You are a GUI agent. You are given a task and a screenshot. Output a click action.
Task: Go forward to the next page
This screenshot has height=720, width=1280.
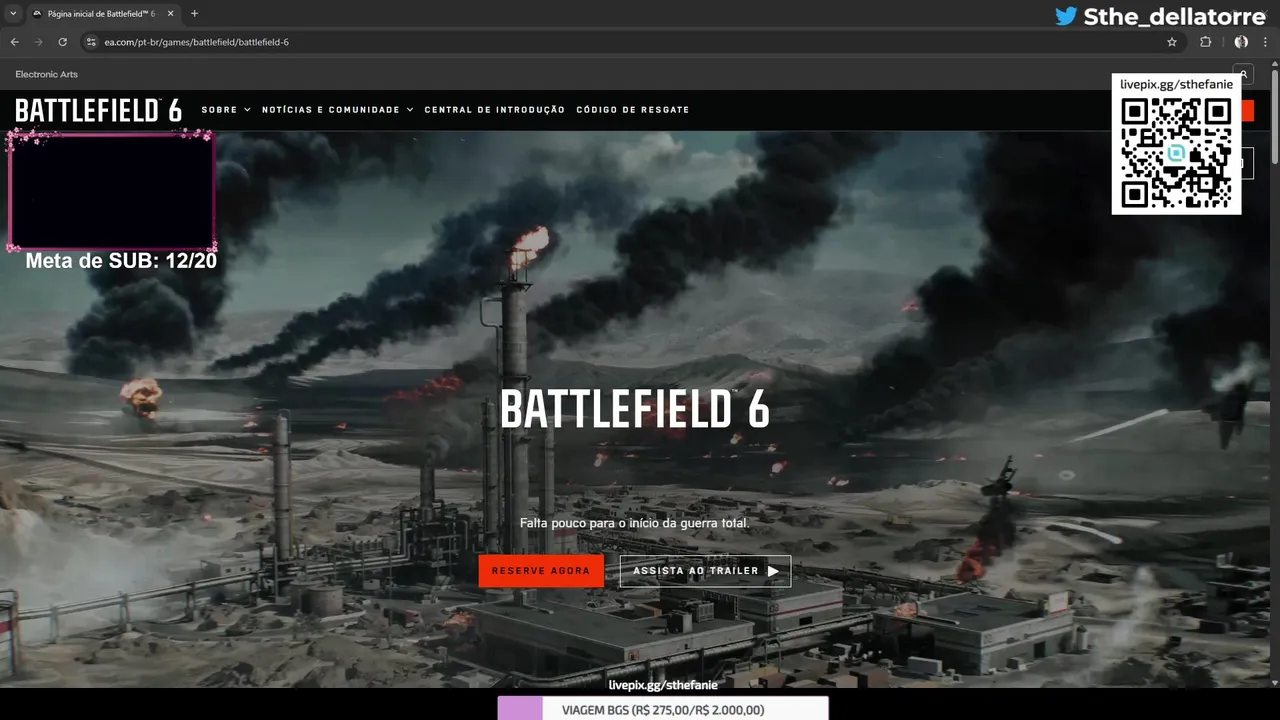[x=38, y=42]
